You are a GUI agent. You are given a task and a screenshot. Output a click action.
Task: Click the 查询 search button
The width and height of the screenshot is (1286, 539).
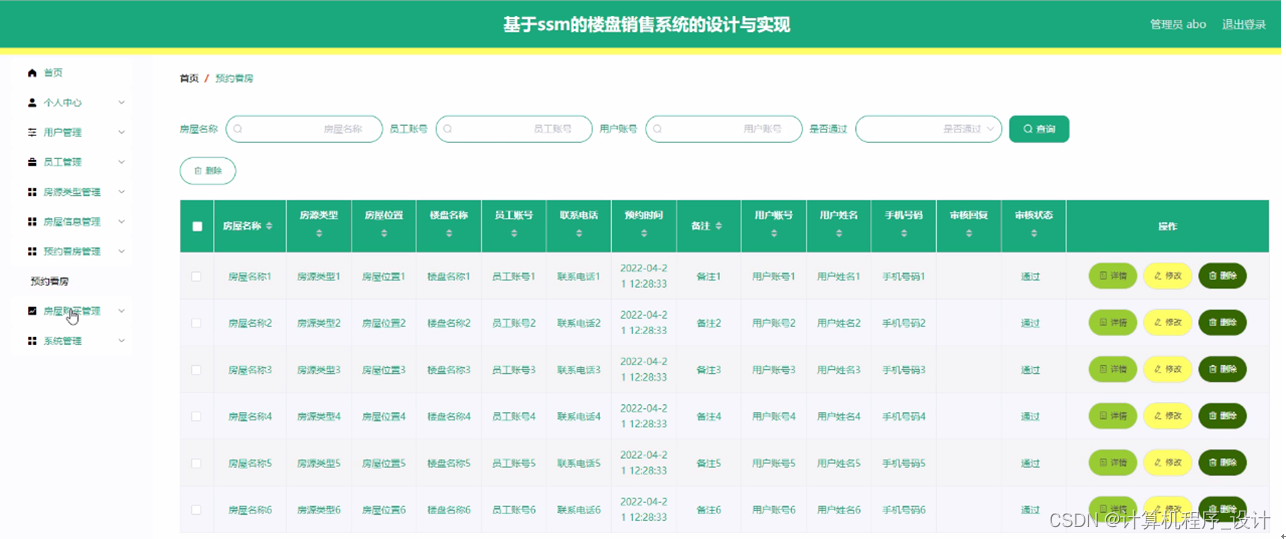point(1039,129)
